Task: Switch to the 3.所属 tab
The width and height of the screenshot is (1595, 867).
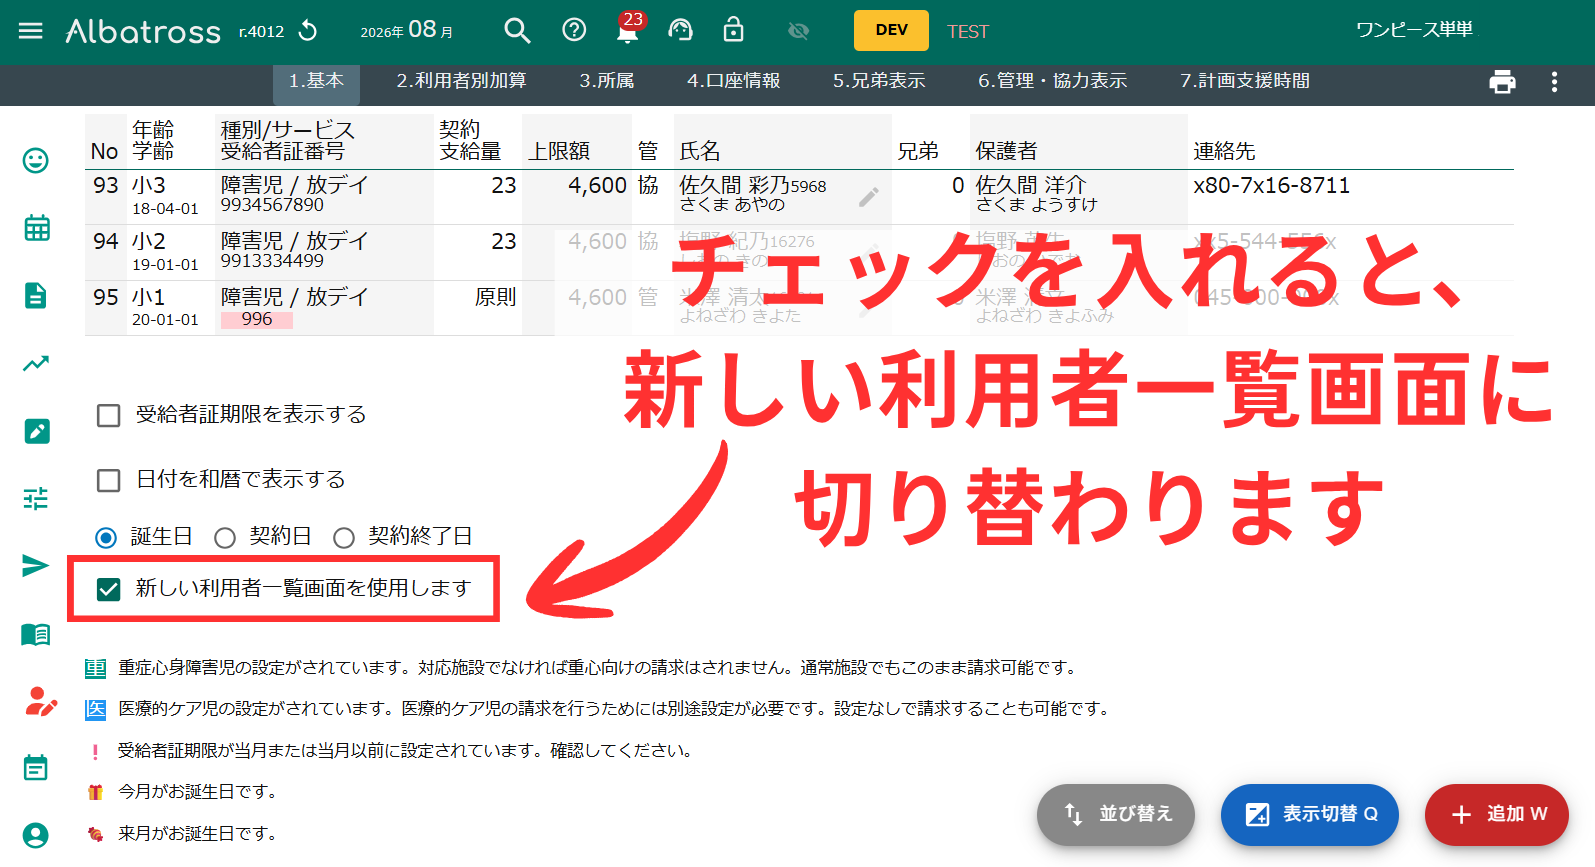Action: pyautogui.click(x=607, y=81)
